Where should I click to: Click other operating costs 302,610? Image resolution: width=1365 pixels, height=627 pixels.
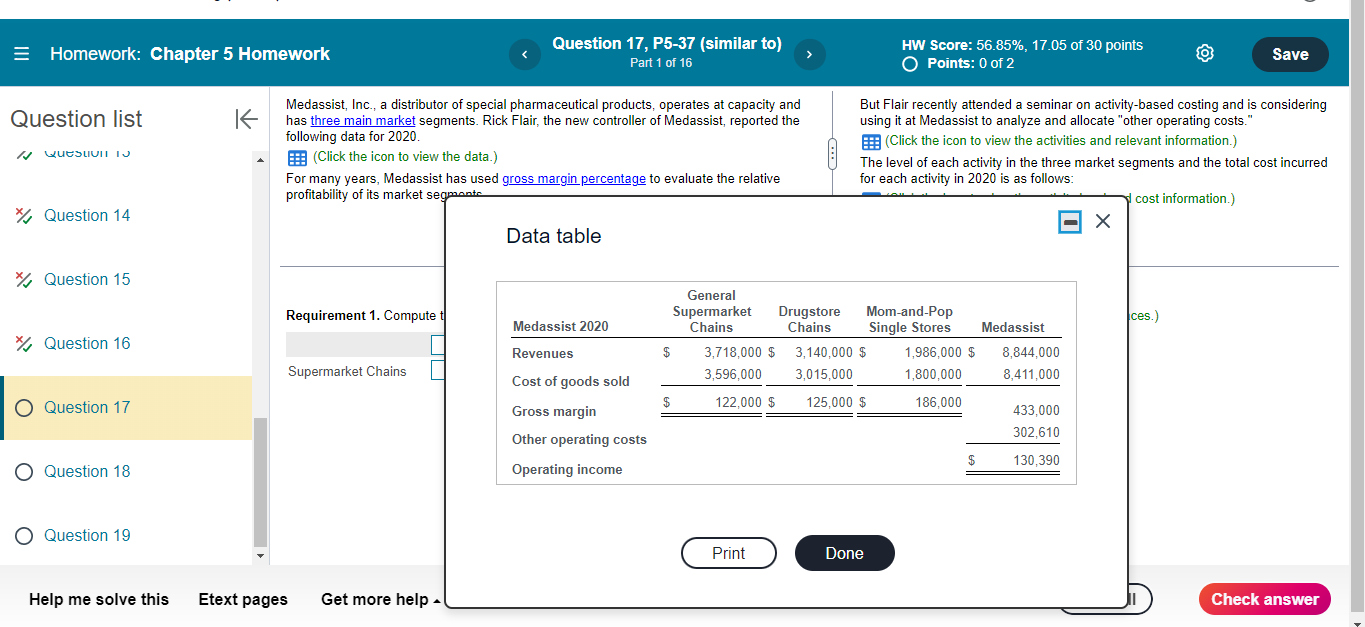(x=1036, y=433)
